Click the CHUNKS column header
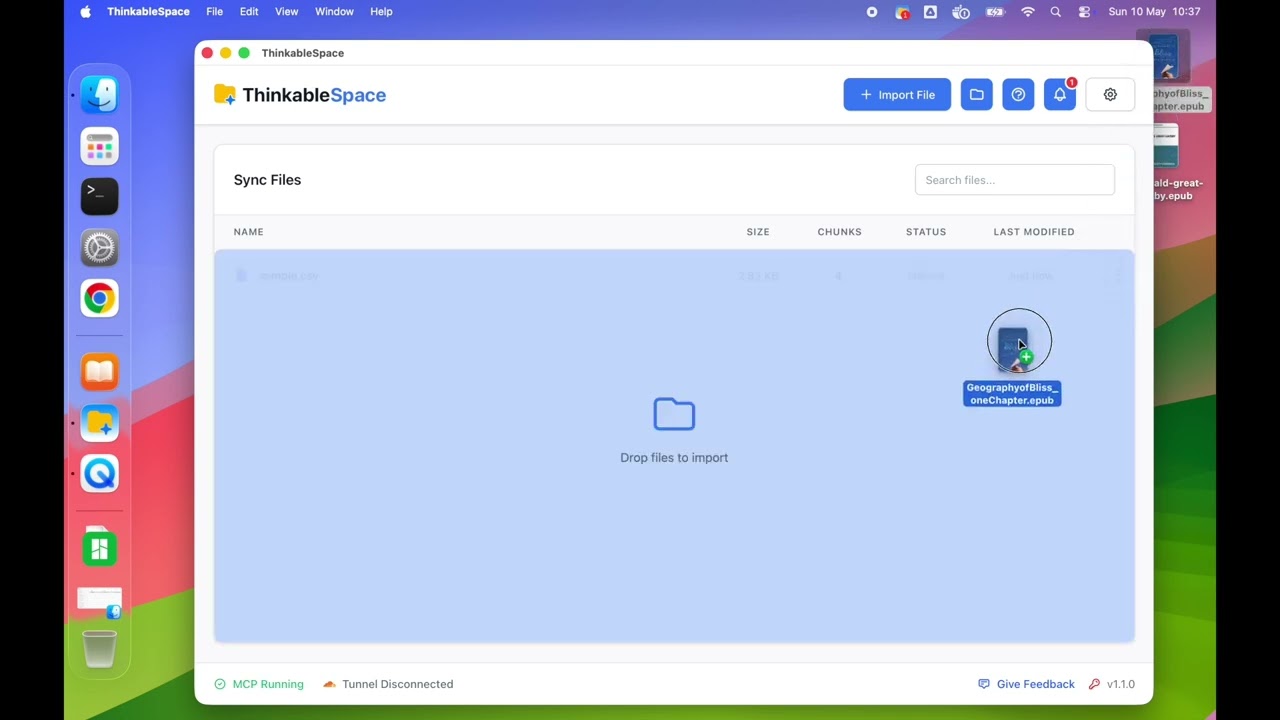 pos(839,232)
